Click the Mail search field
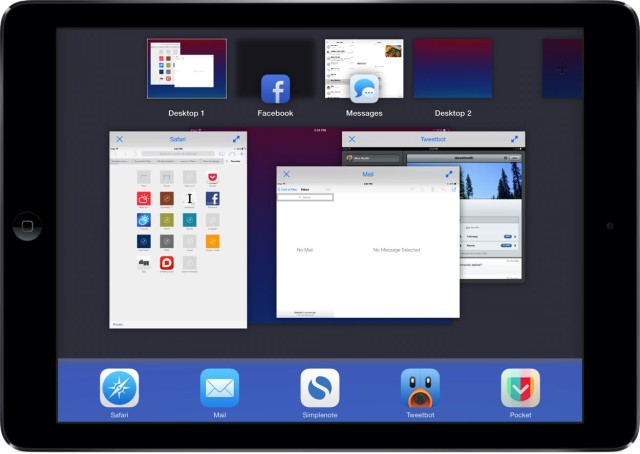The image size is (640, 454). (x=305, y=197)
